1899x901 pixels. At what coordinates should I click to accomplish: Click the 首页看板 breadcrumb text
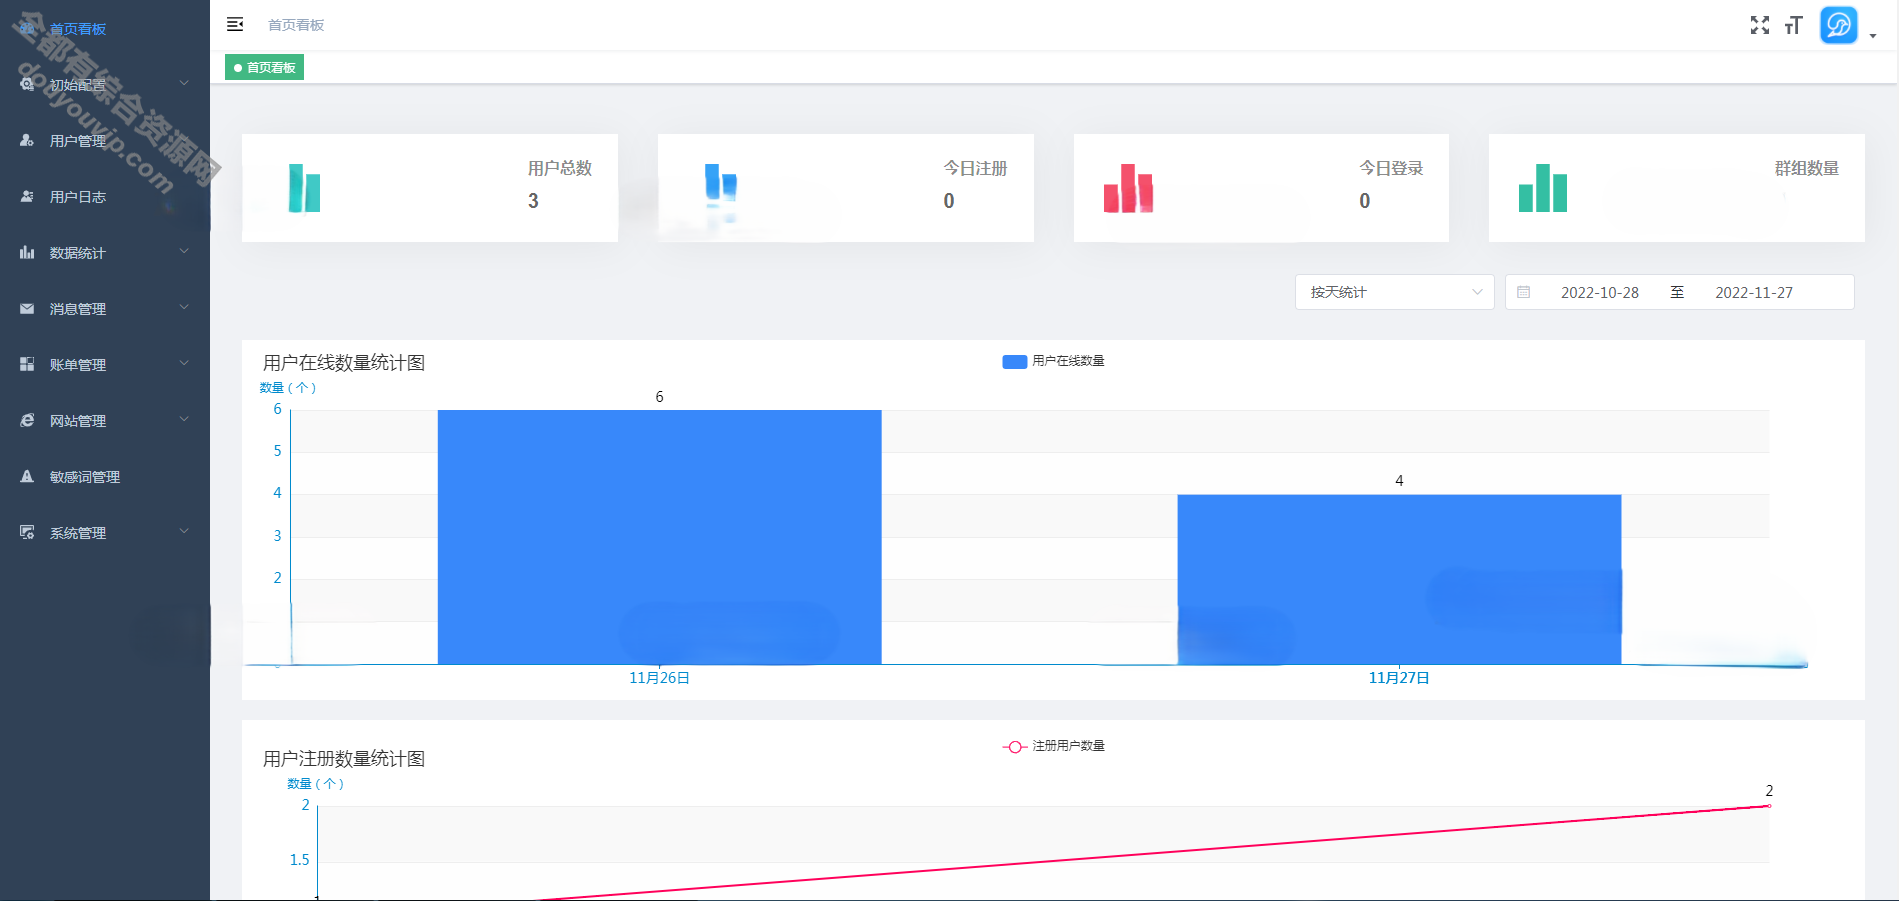tap(296, 25)
